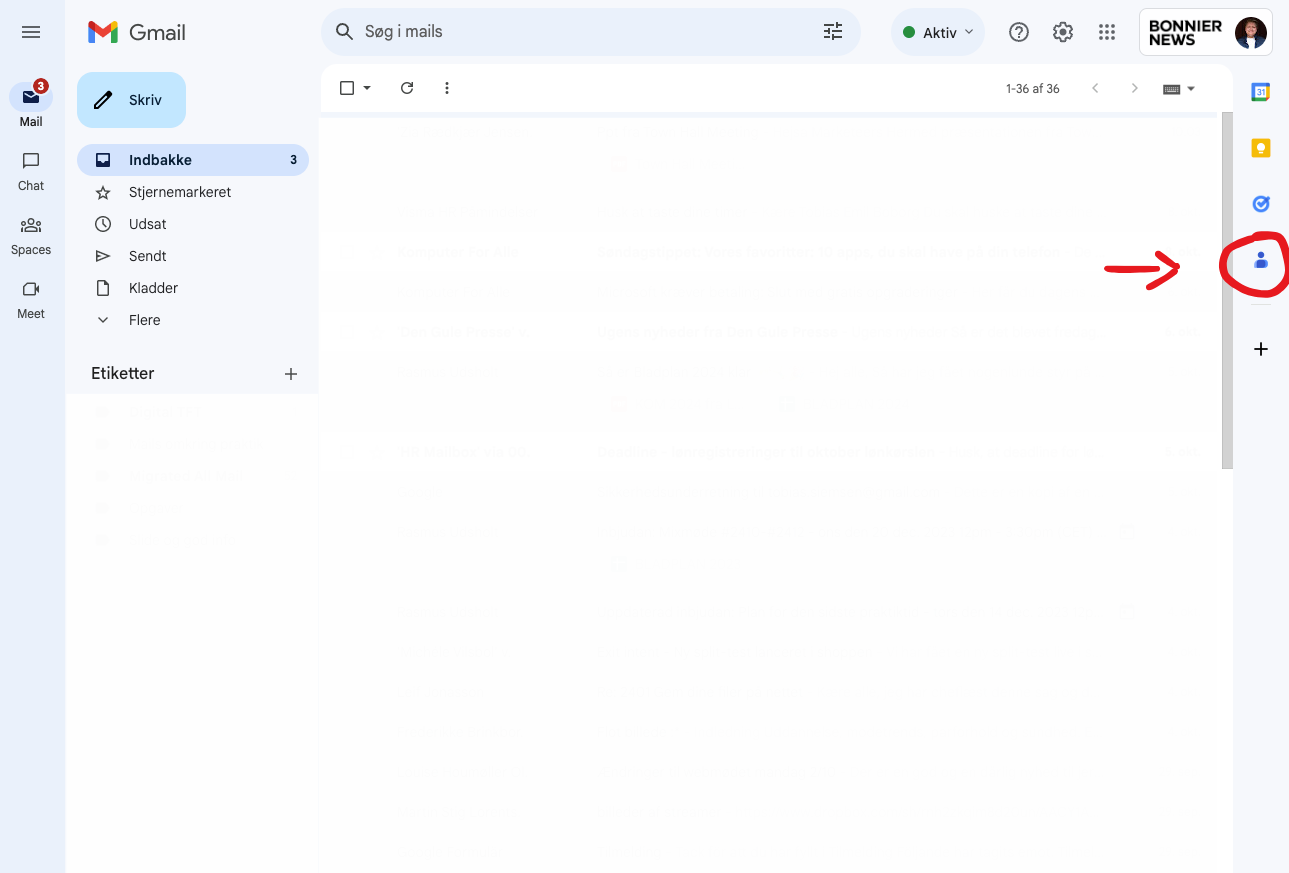Switch to Spaces in the left rail
This screenshot has width=1289, height=873.
tap(30, 234)
